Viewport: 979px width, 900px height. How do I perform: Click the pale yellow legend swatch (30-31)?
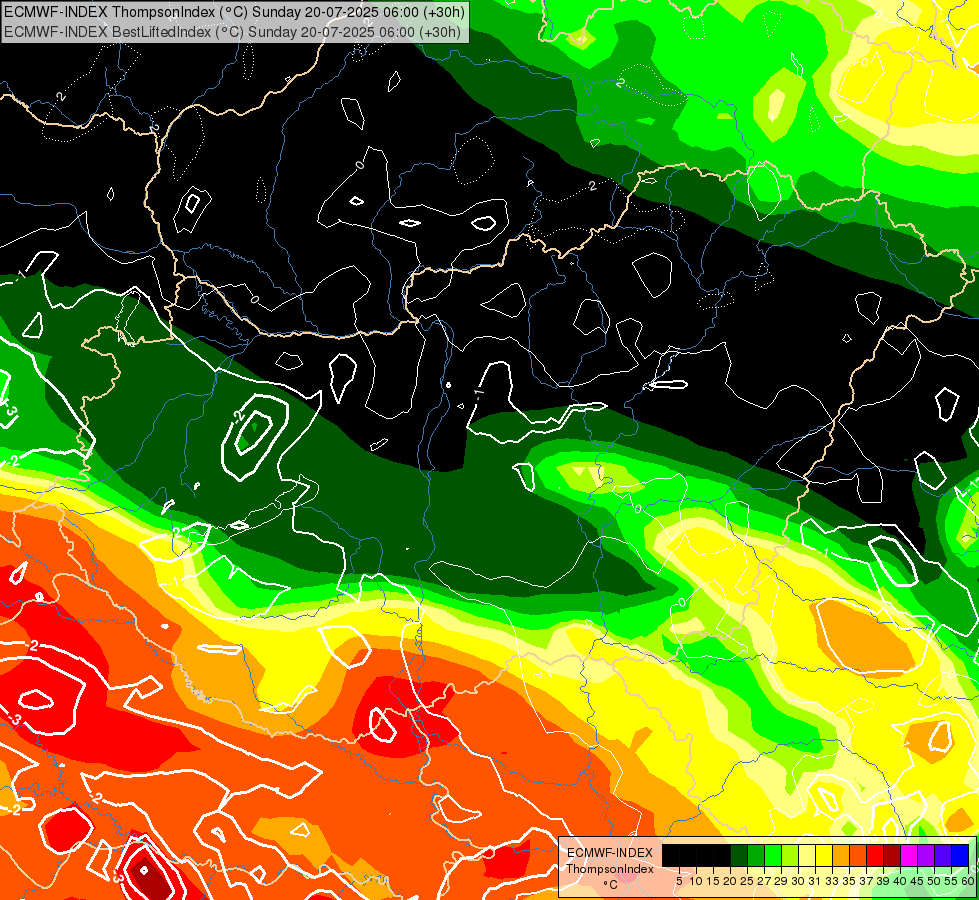[x=807, y=855]
